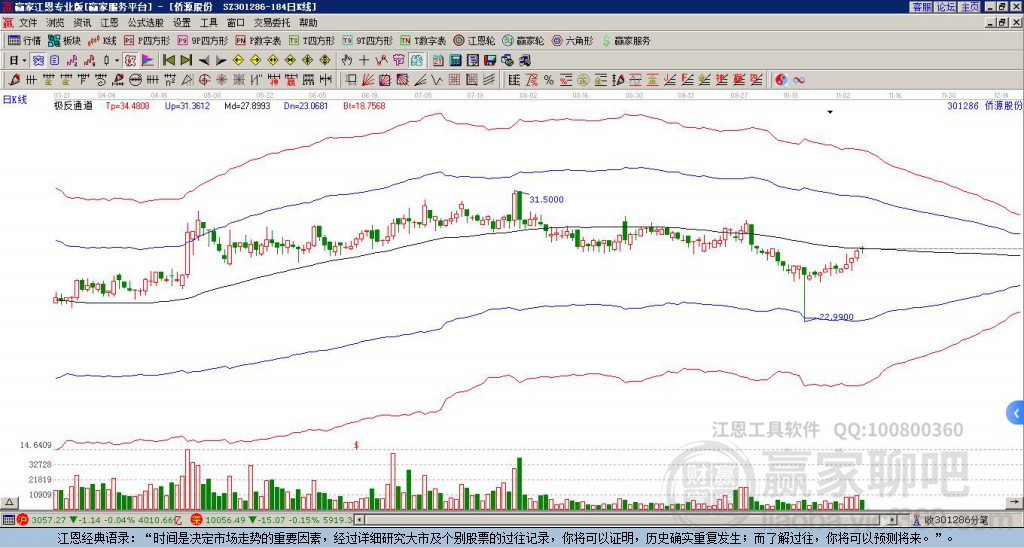Viewport: 1024px width, 548px height.
Task: Select the crosshair cursor tool
Action: point(364,61)
